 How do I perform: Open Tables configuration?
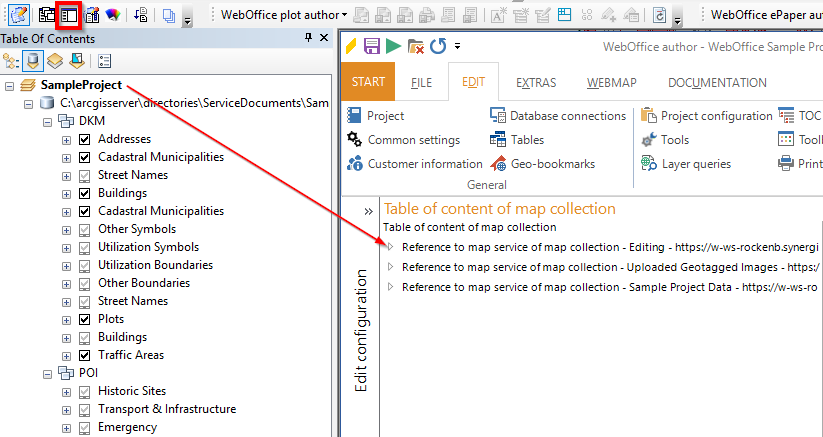coord(517,140)
